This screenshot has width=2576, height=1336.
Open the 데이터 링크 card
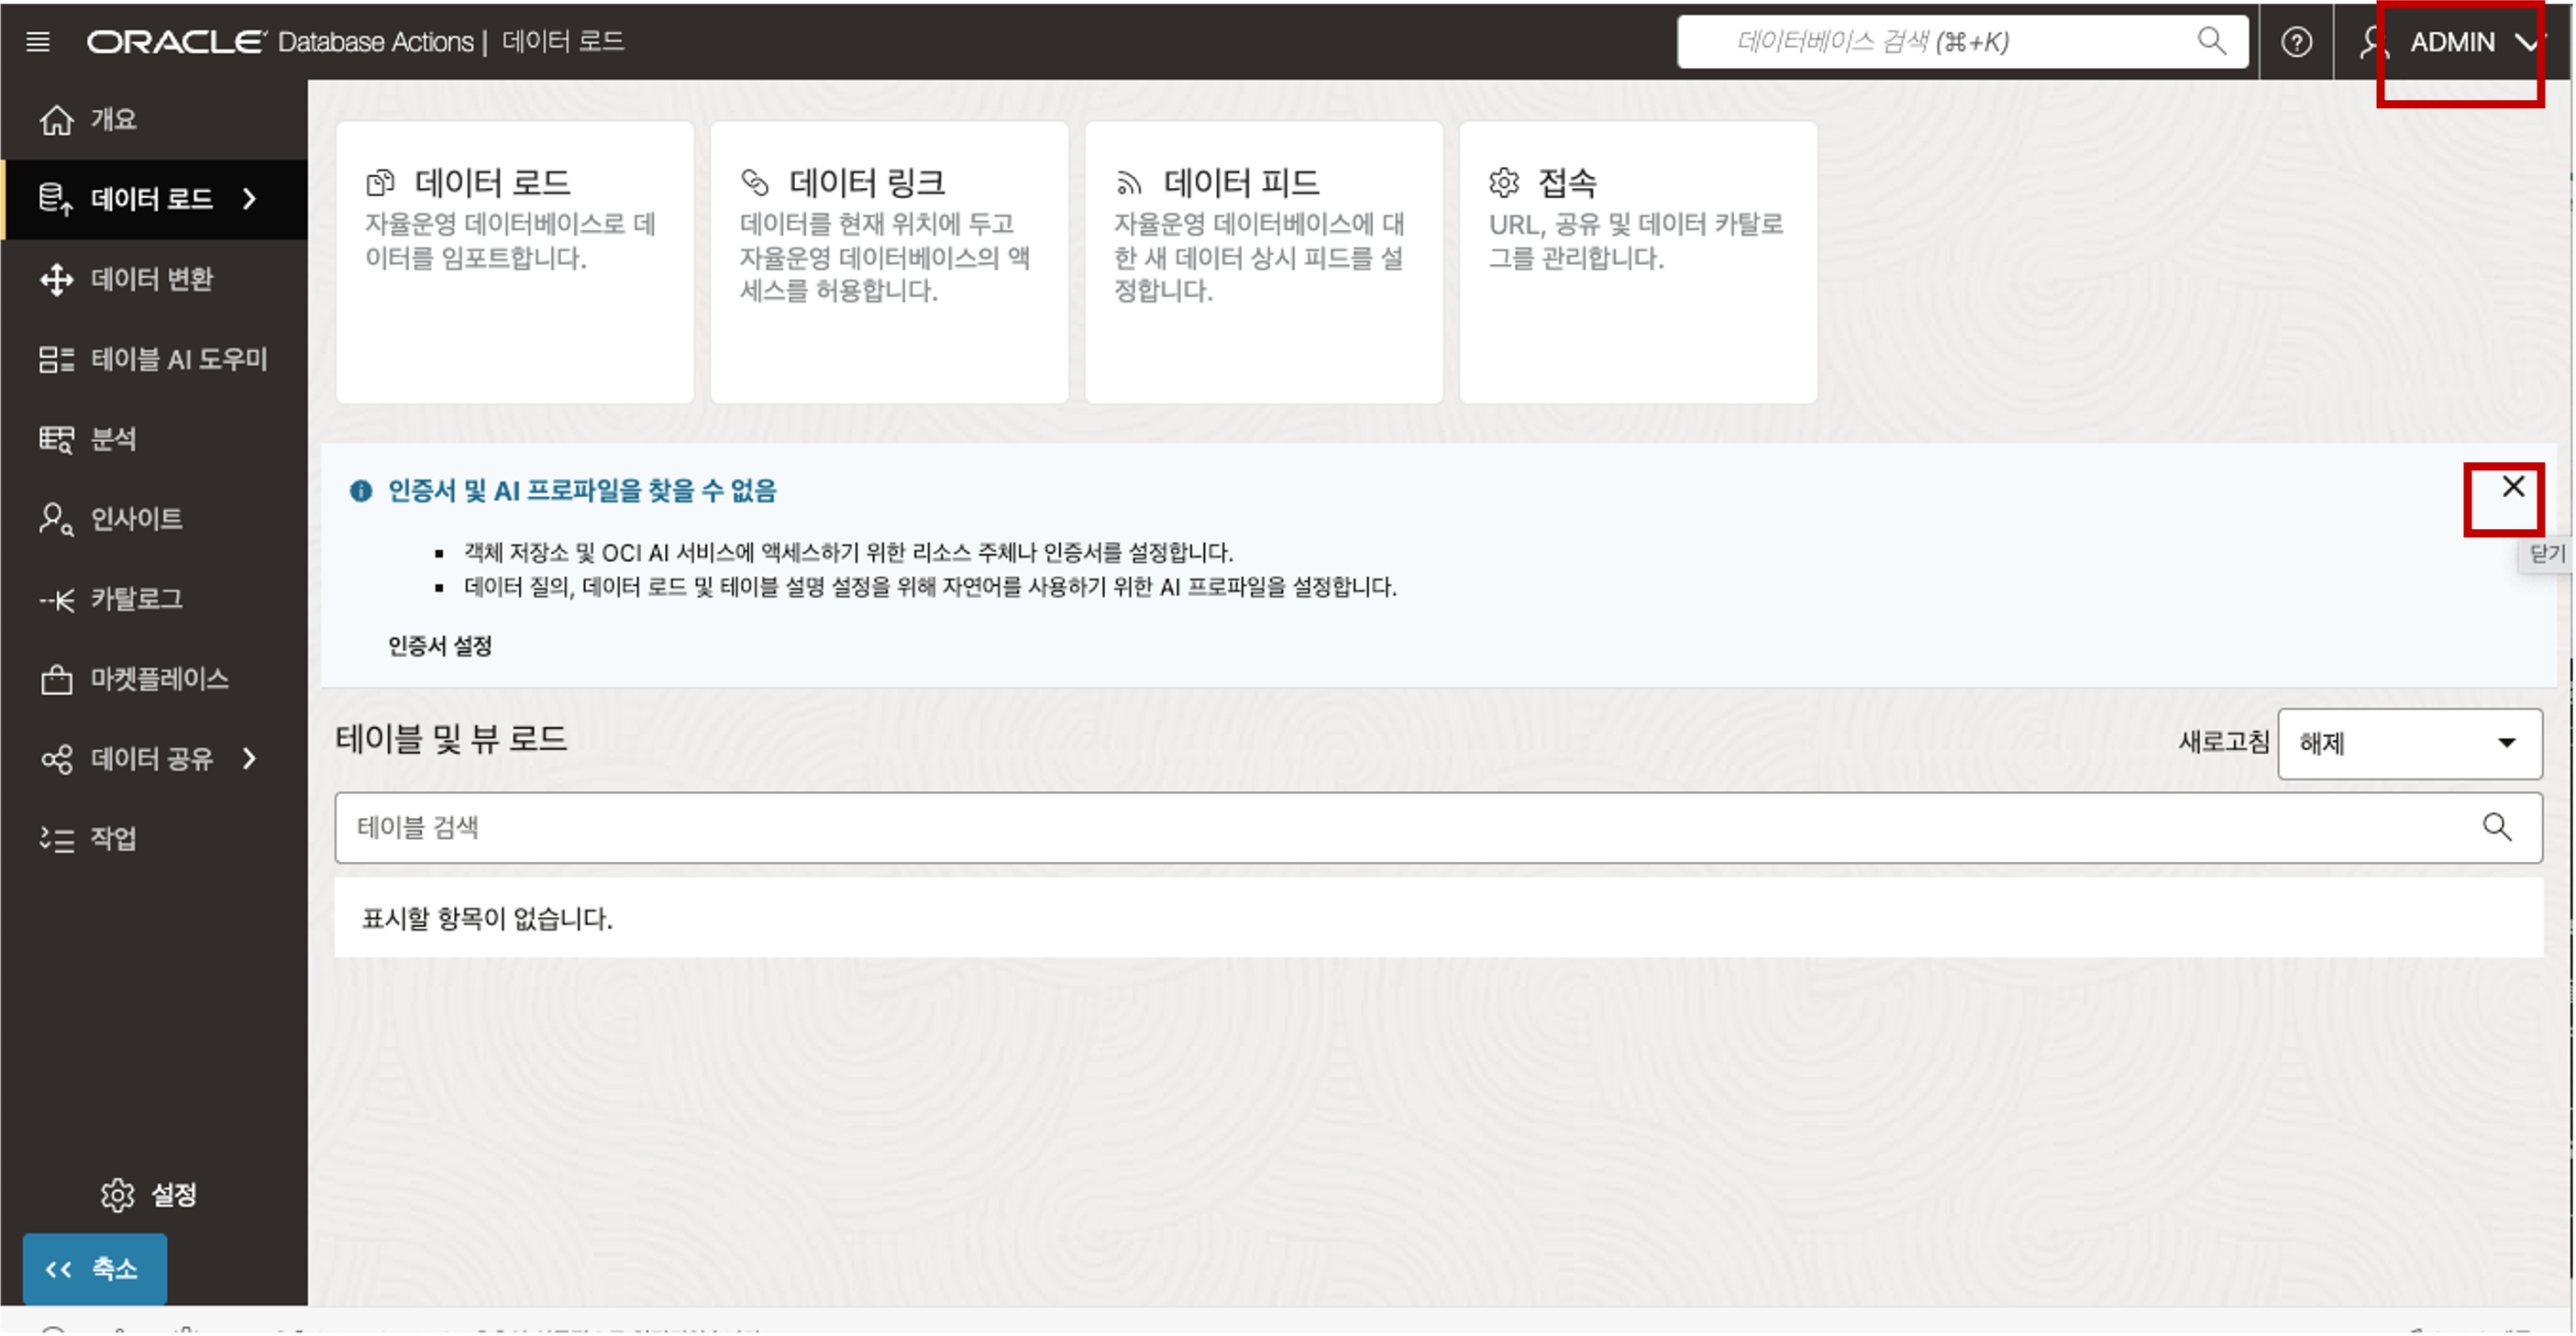click(888, 262)
